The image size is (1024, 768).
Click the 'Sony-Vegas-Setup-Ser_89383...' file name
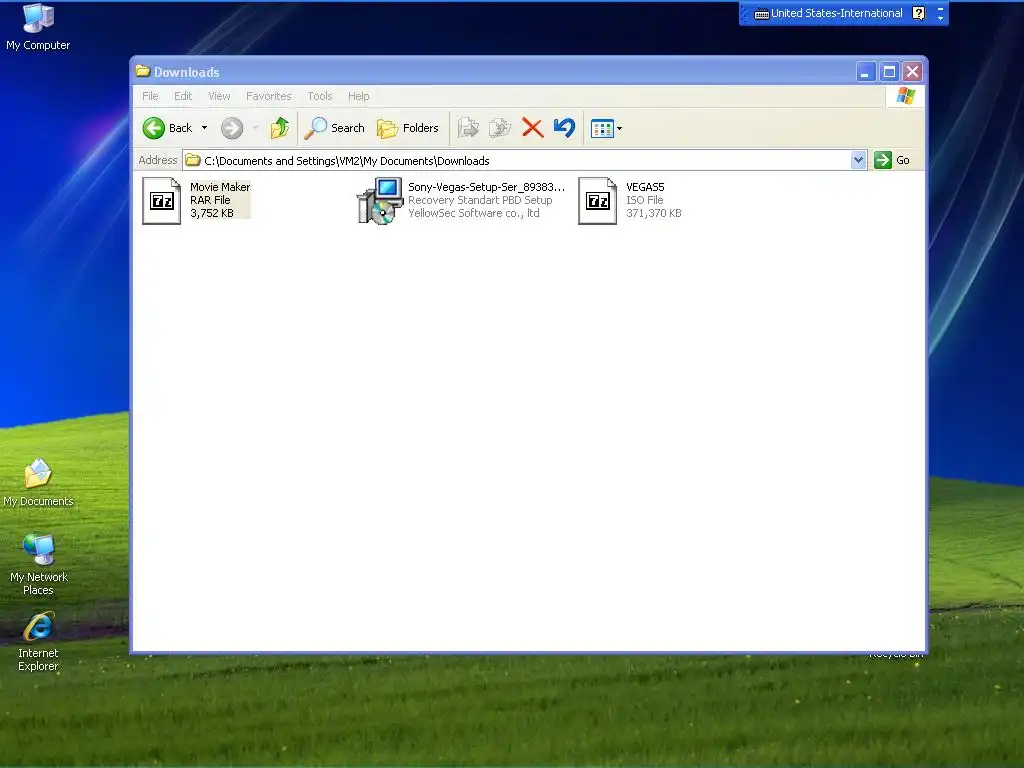point(487,187)
